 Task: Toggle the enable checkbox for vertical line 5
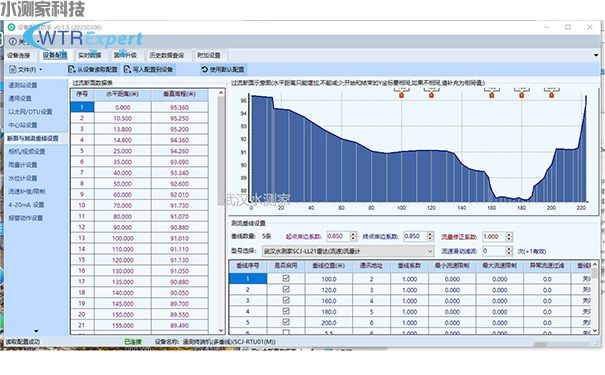(x=286, y=321)
